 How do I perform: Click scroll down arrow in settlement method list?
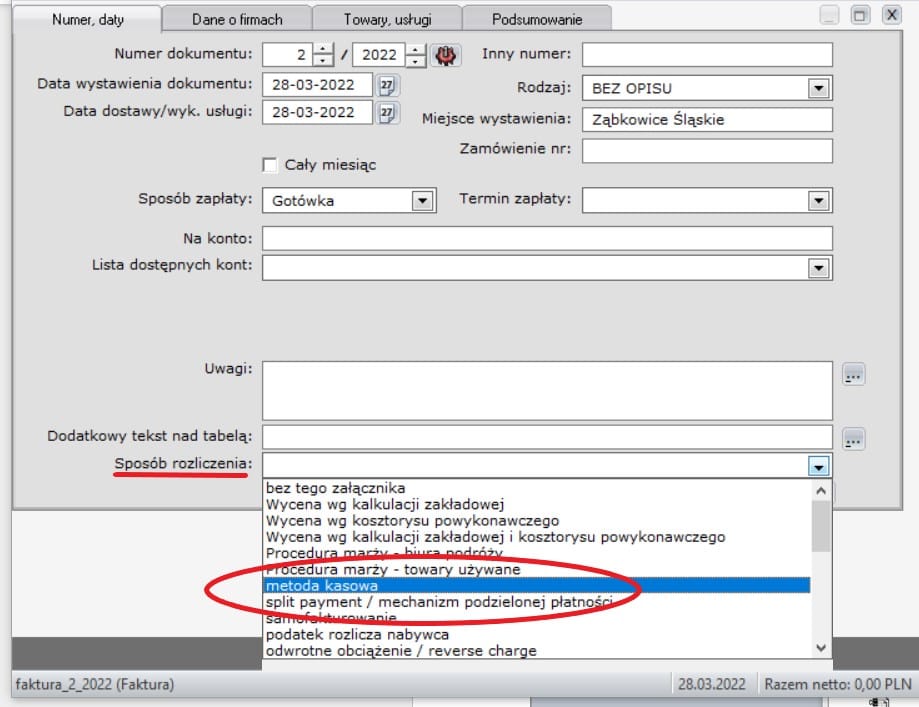[x=821, y=648]
